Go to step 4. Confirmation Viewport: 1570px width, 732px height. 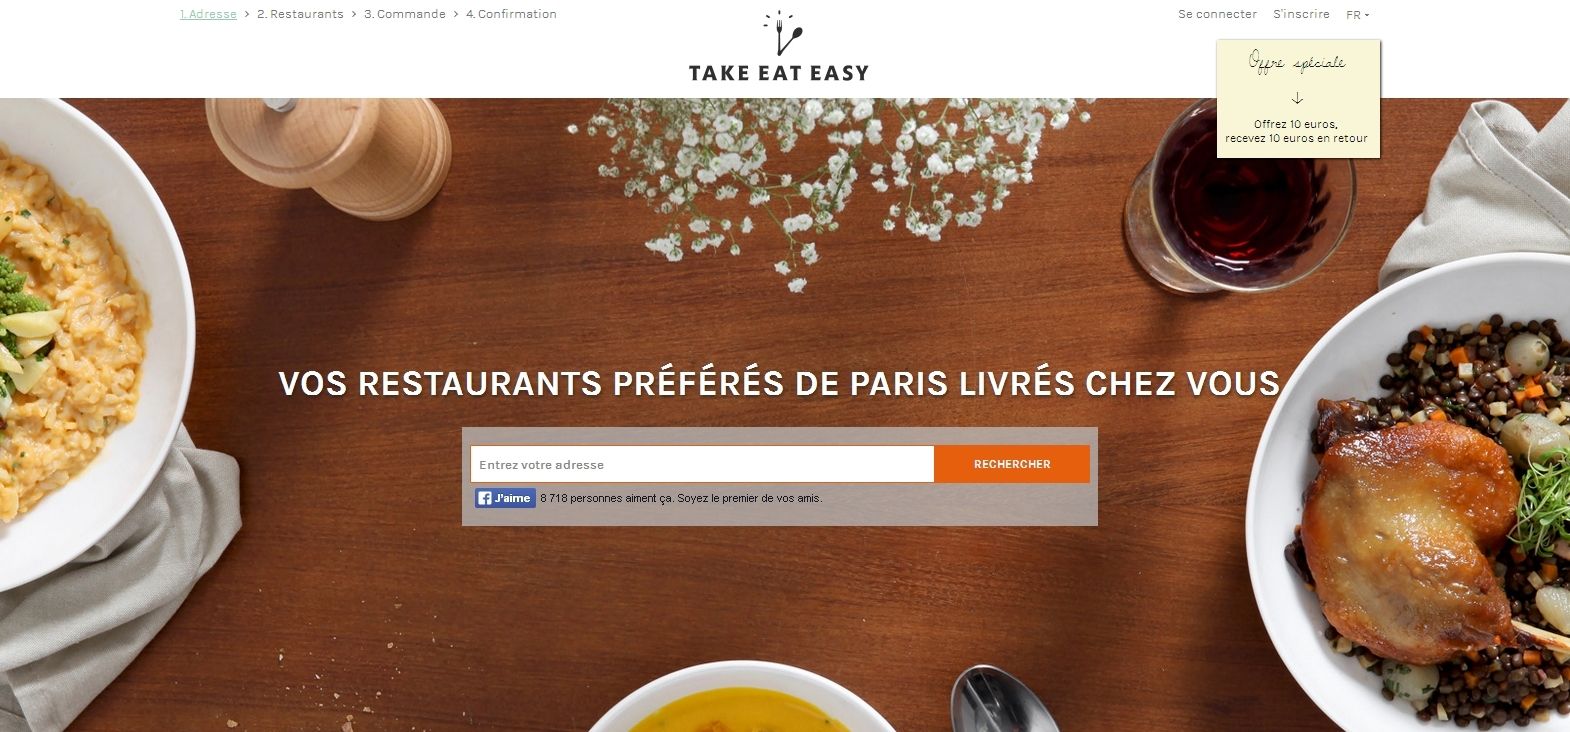tap(511, 14)
